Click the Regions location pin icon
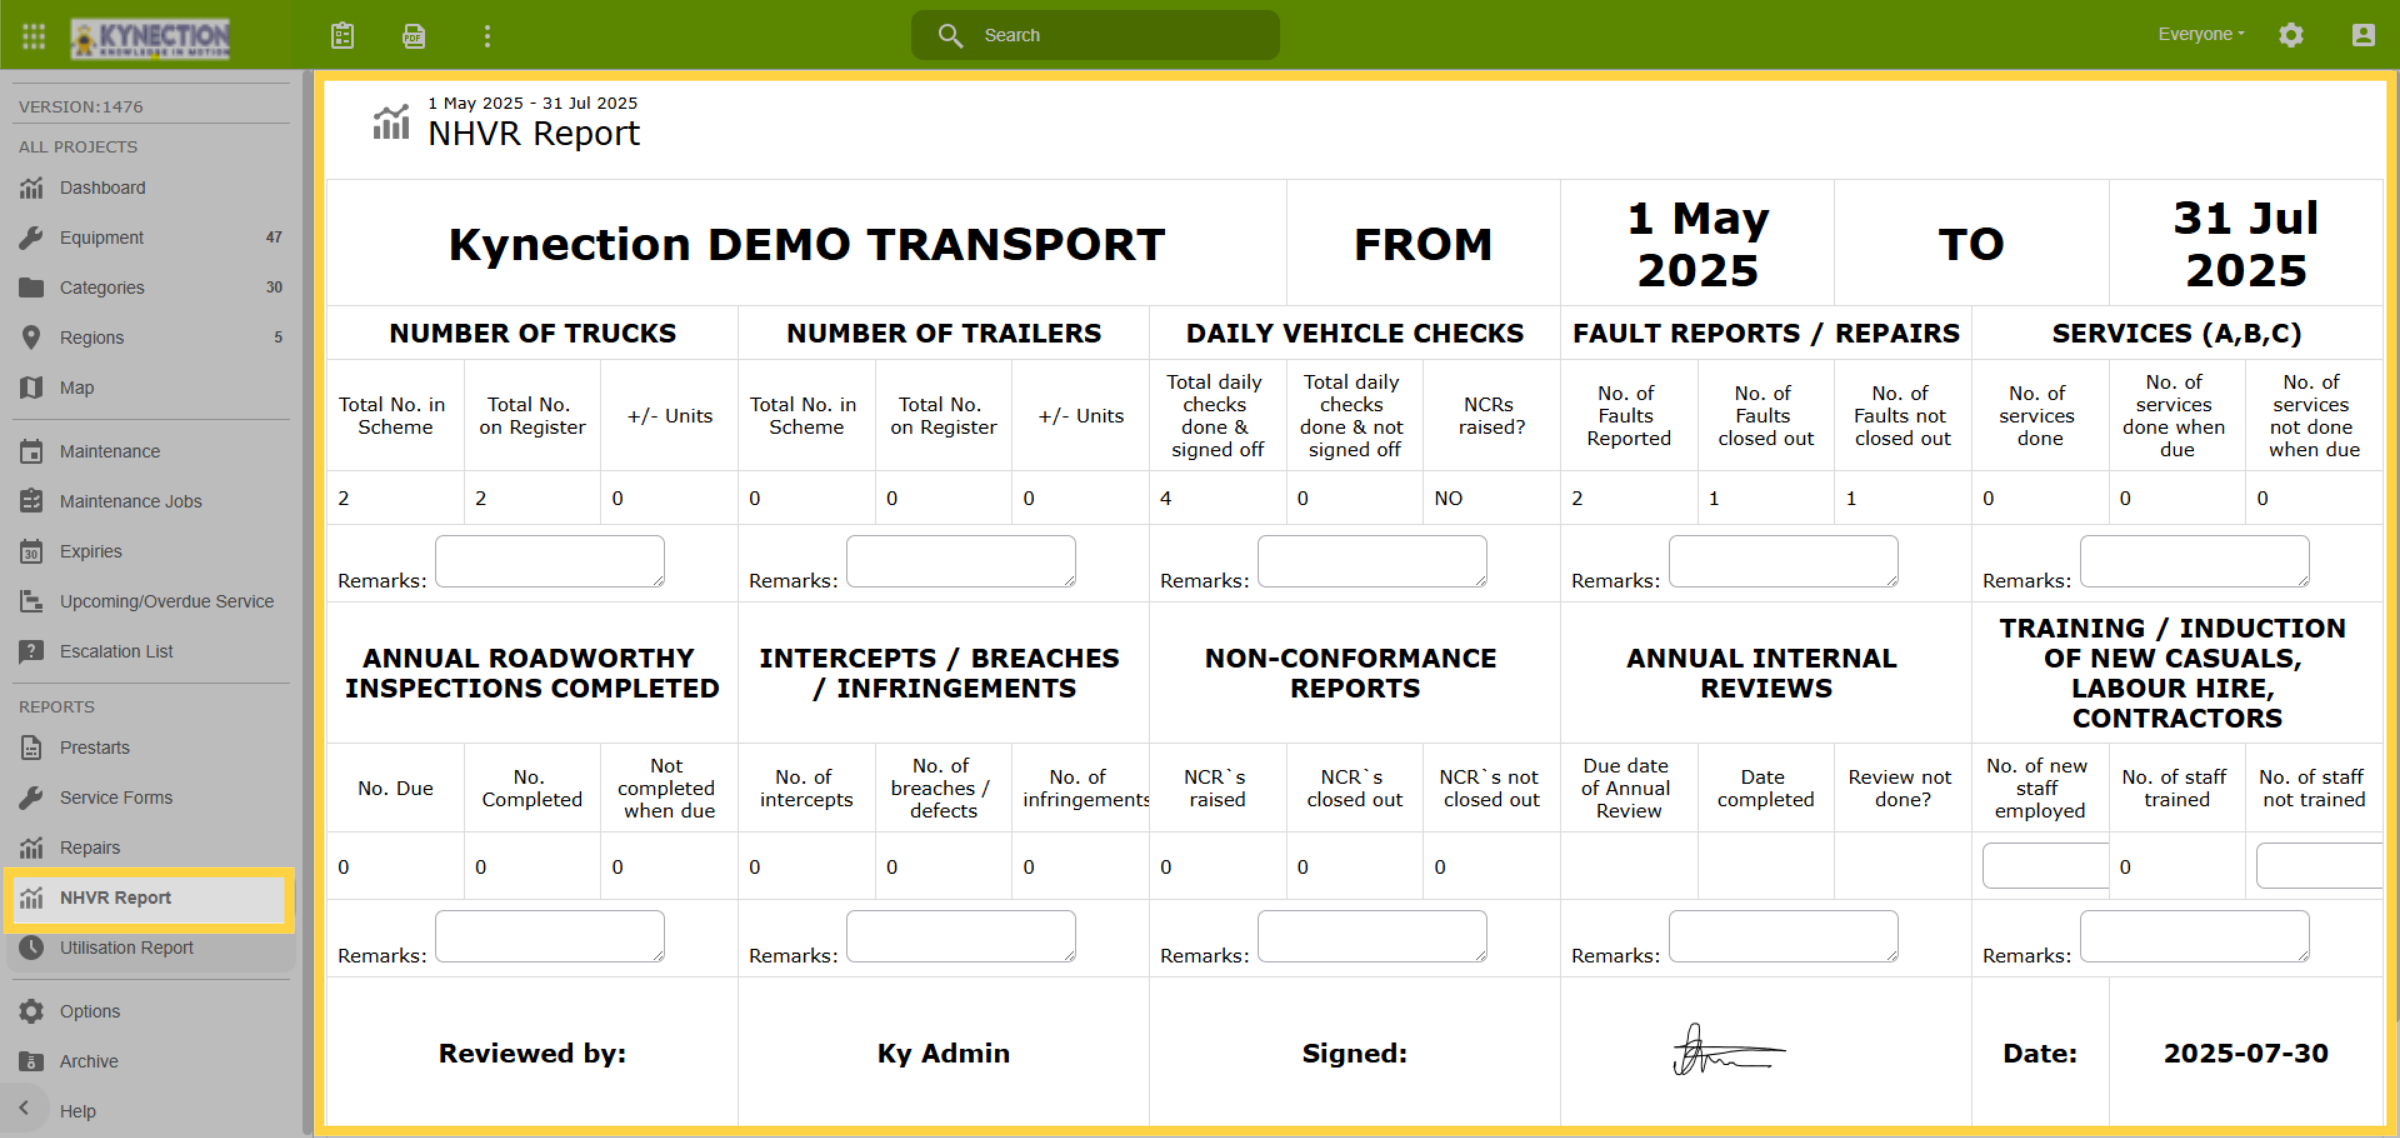 click(x=32, y=338)
